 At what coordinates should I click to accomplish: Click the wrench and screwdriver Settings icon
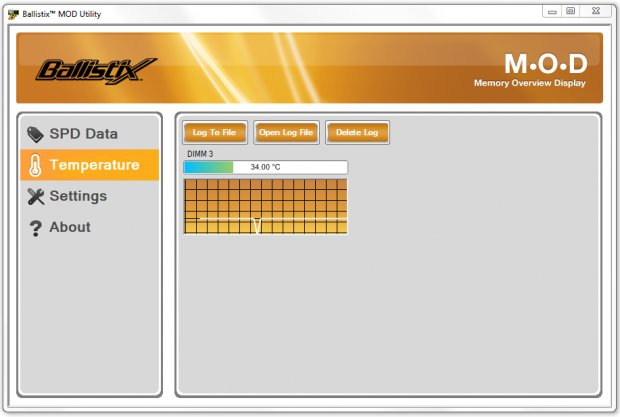click(x=35, y=196)
